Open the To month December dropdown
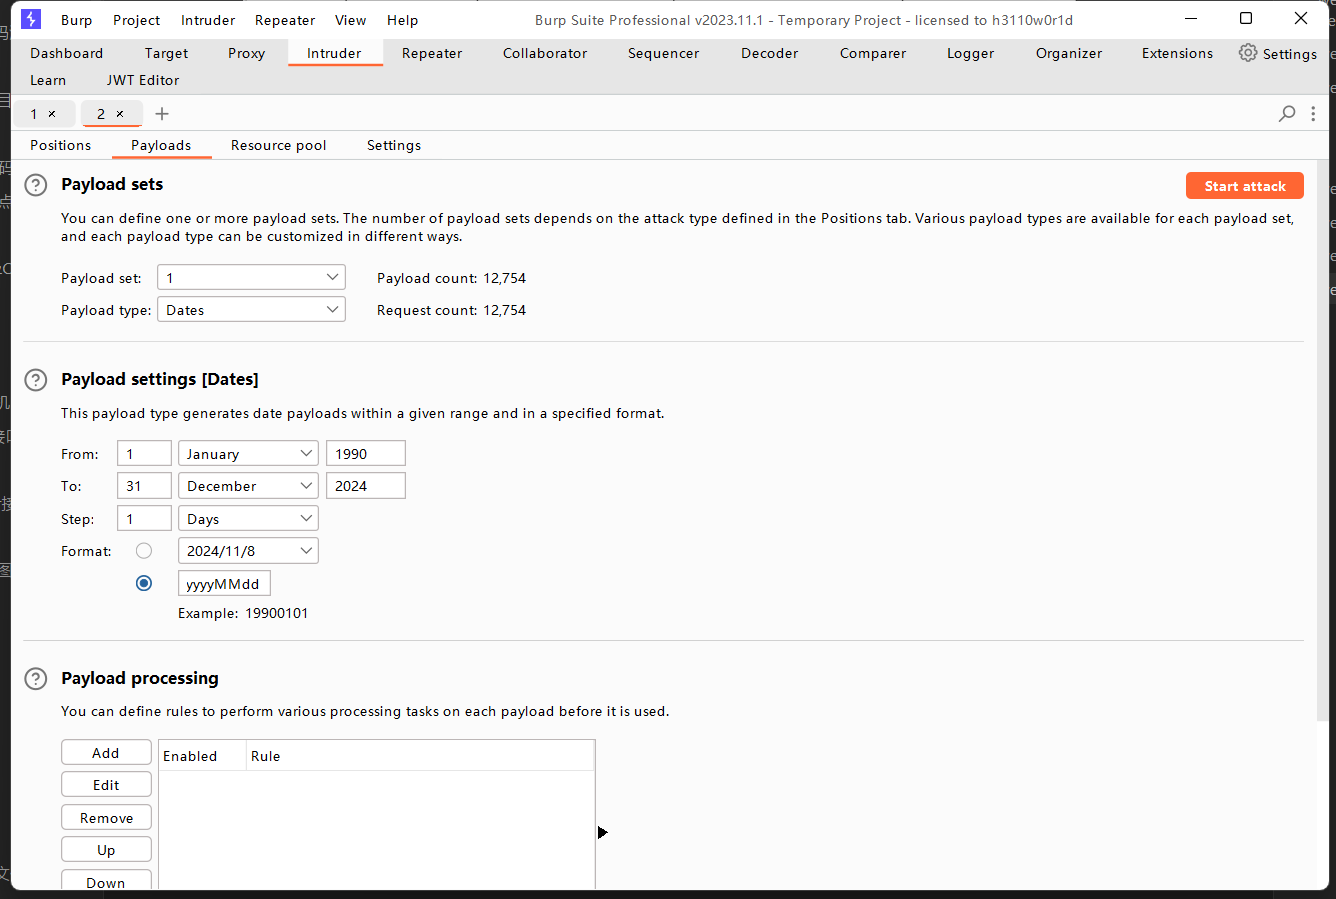1336x899 pixels. pyautogui.click(x=248, y=485)
